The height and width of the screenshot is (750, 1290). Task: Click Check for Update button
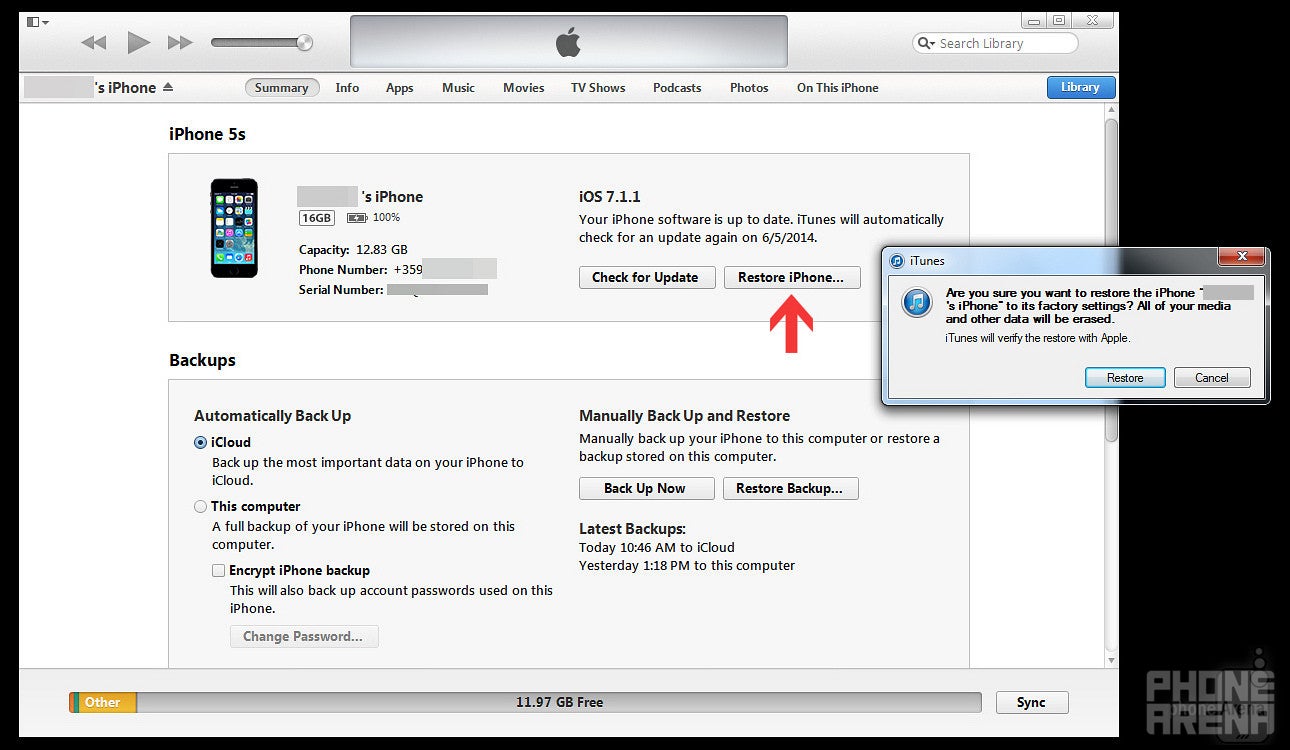tap(645, 277)
